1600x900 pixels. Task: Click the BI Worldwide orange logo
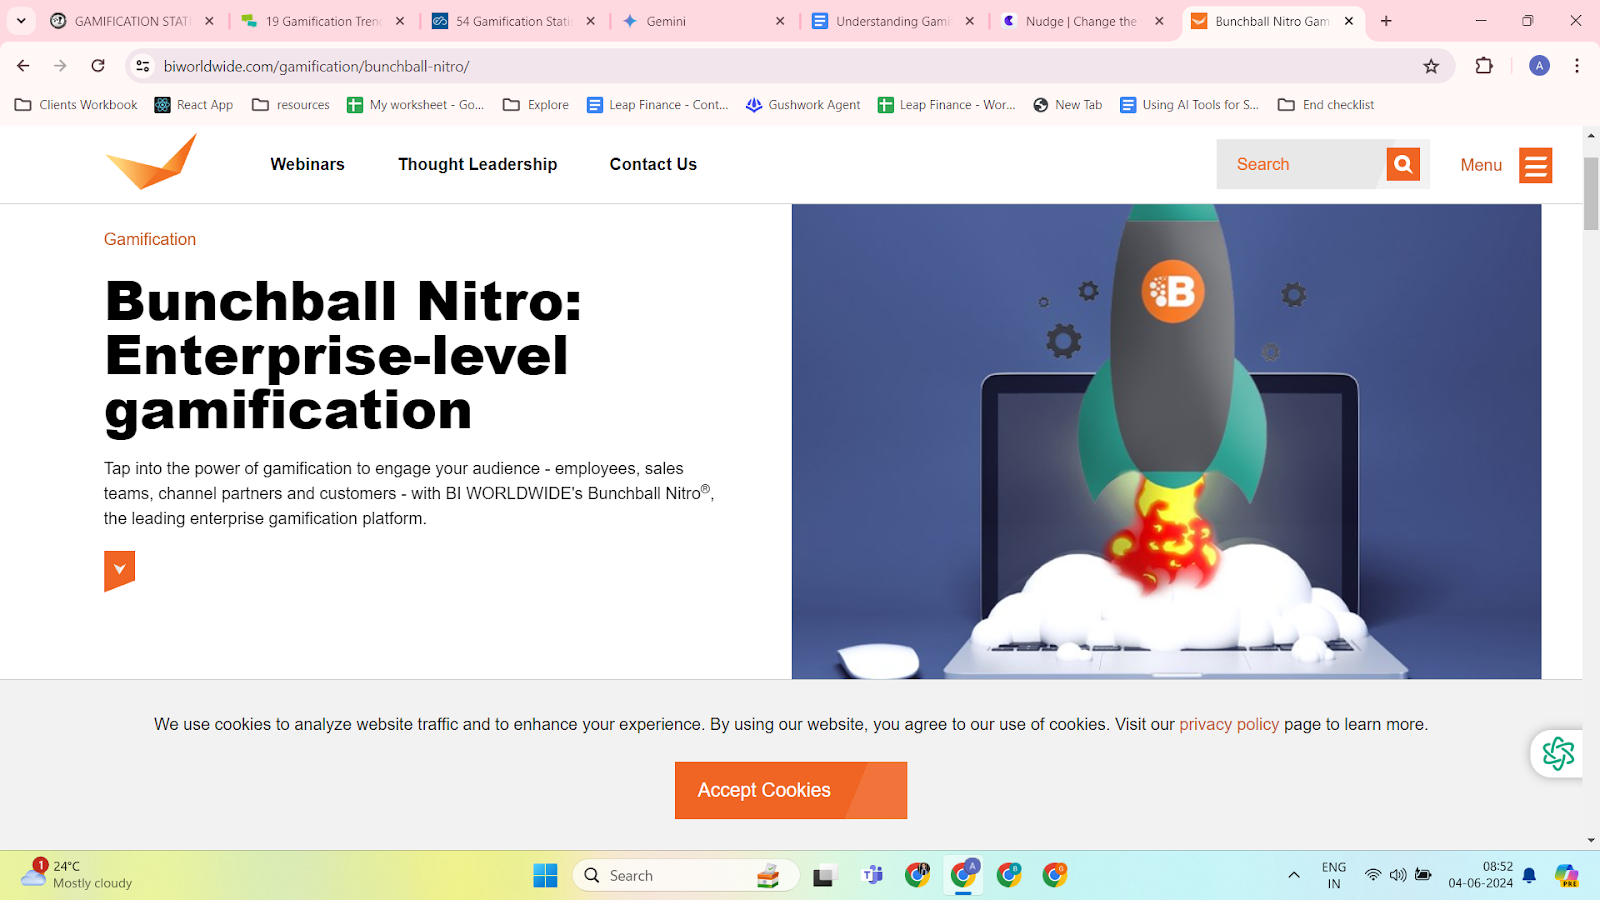[151, 162]
